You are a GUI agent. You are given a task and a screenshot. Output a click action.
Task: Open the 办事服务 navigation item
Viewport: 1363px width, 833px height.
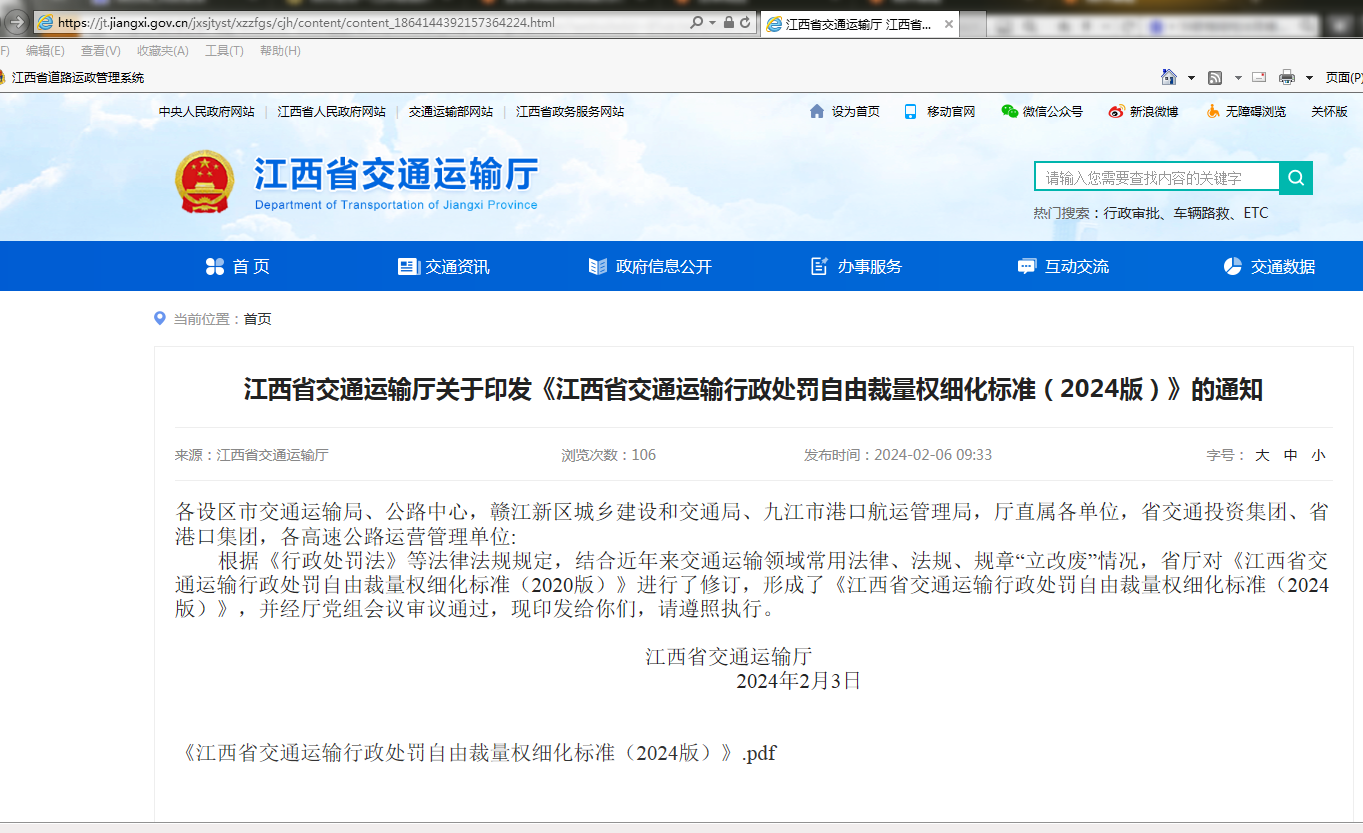(856, 266)
